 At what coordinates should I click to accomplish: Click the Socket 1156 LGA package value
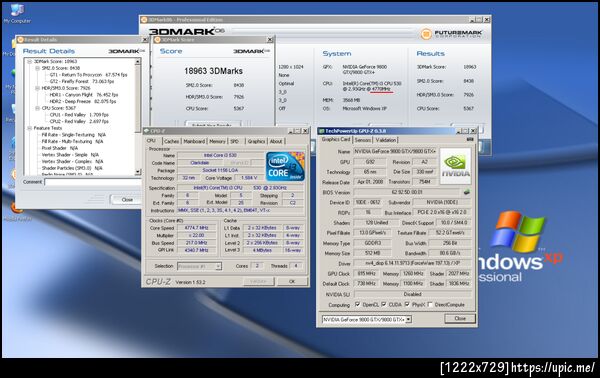220,170
